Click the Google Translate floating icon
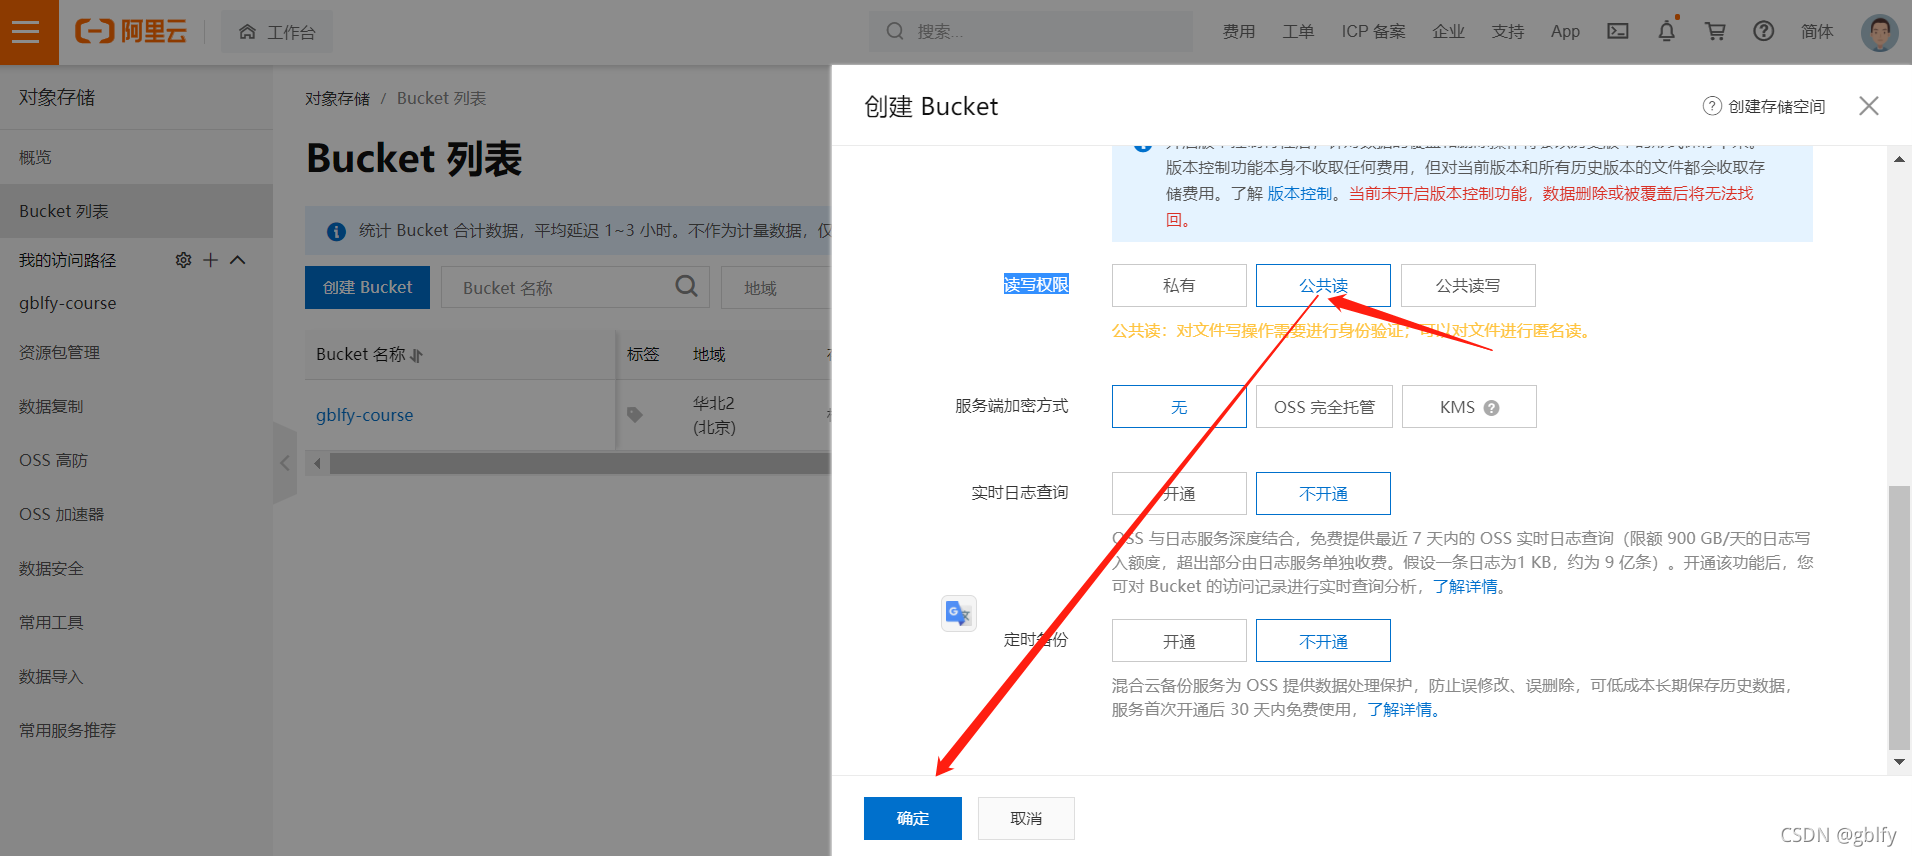The height and width of the screenshot is (856, 1912). point(958,613)
